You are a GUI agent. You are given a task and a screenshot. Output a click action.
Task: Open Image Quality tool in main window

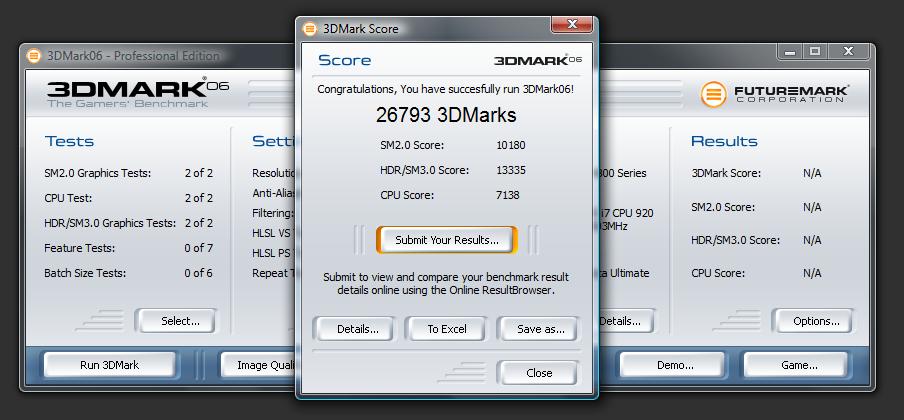tap(259, 365)
